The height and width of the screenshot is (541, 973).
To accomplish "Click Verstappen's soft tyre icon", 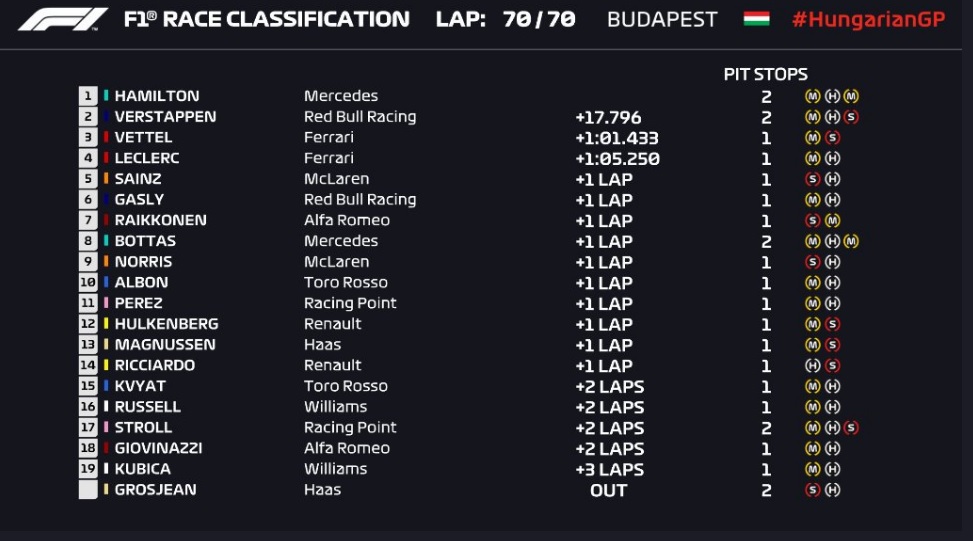I will tap(851, 117).
